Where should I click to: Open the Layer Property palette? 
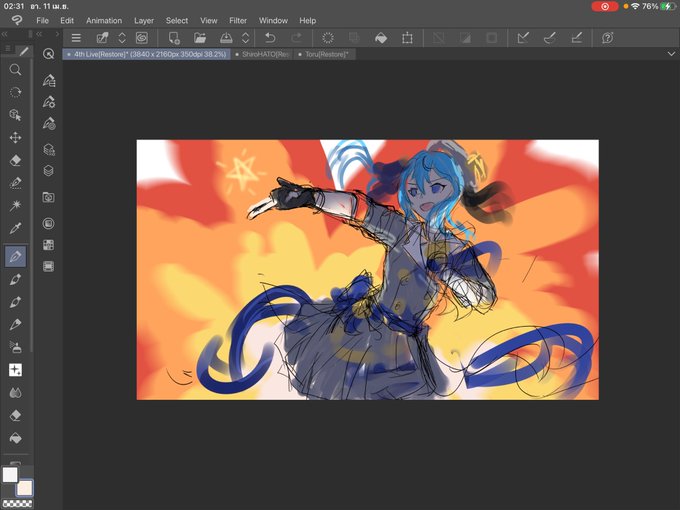click(49, 150)
